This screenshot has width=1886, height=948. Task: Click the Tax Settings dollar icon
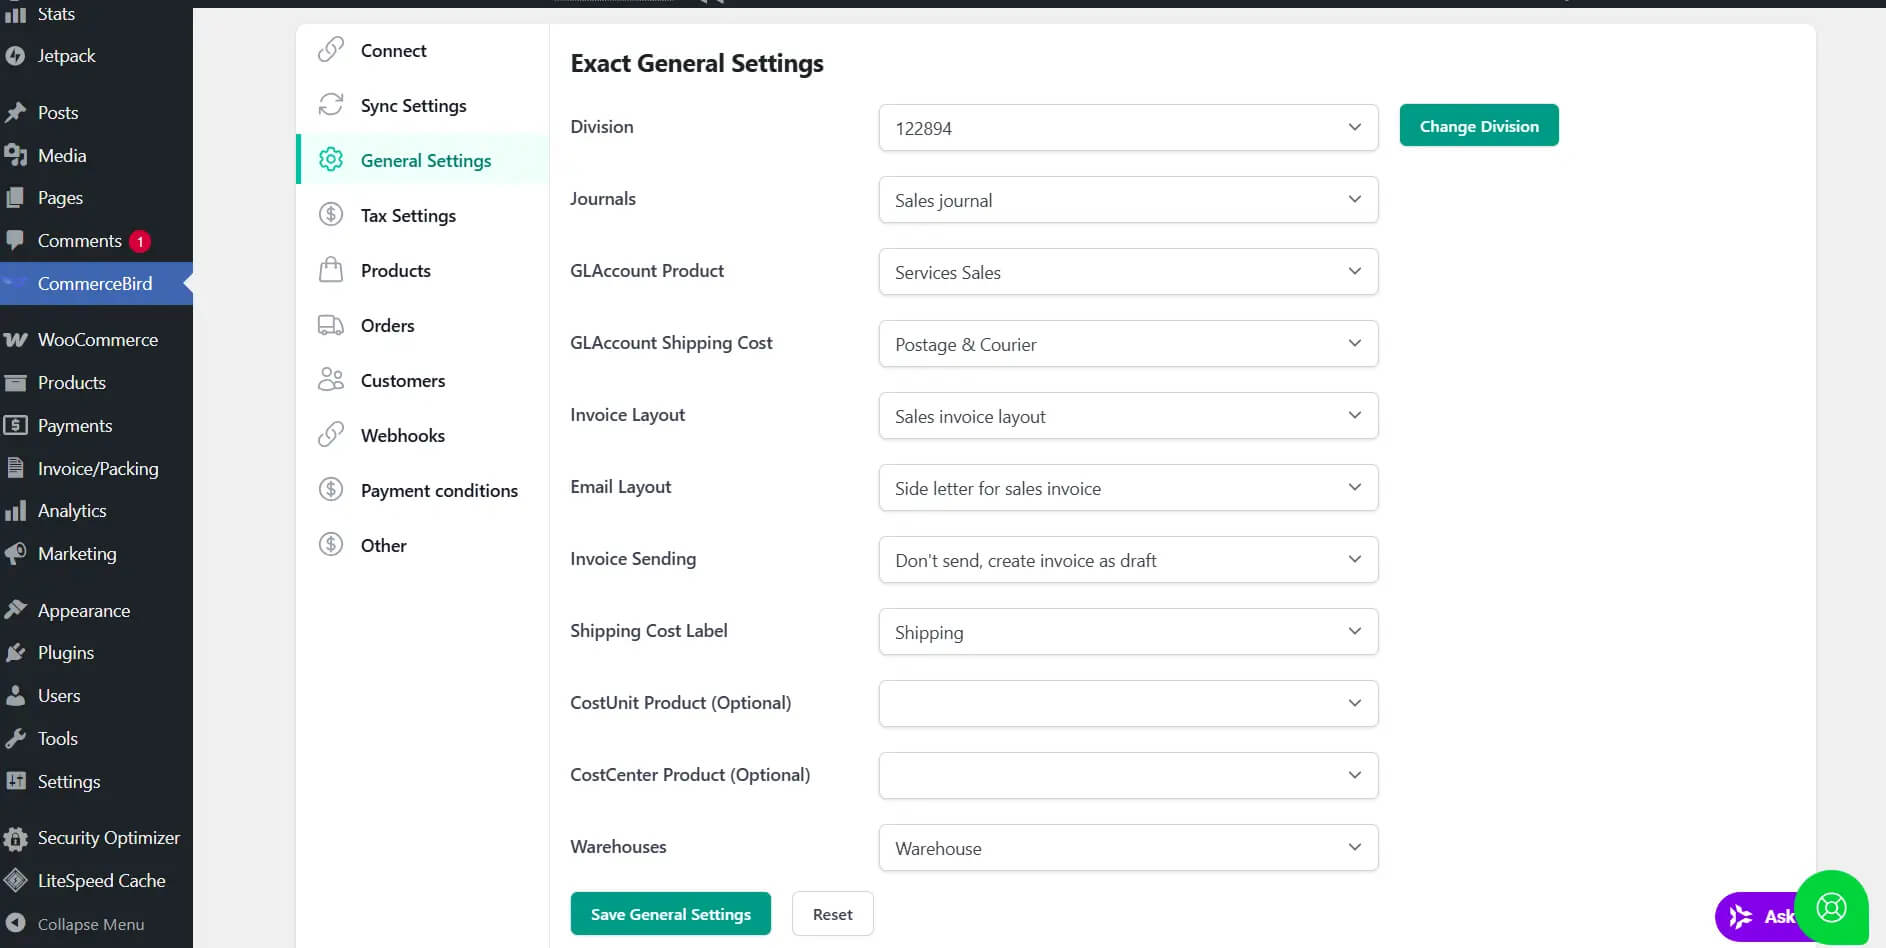(331, 215)
